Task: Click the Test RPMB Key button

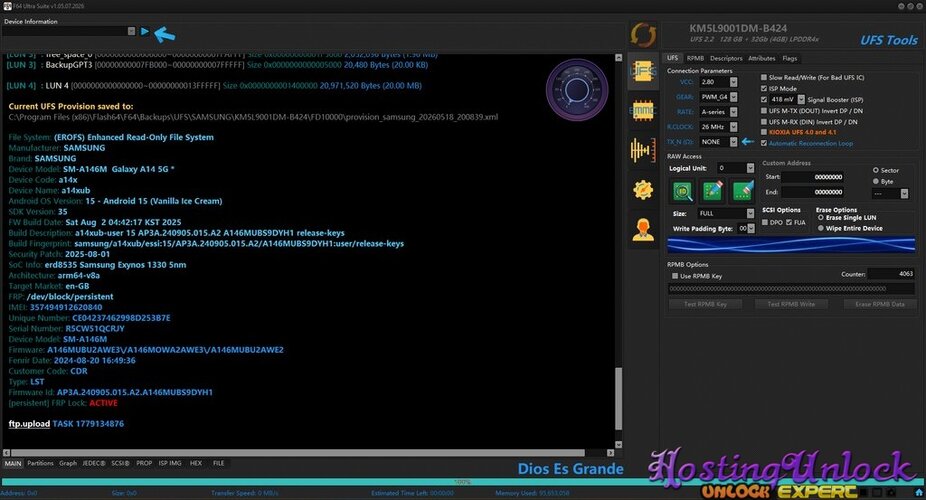Action: 705,304
